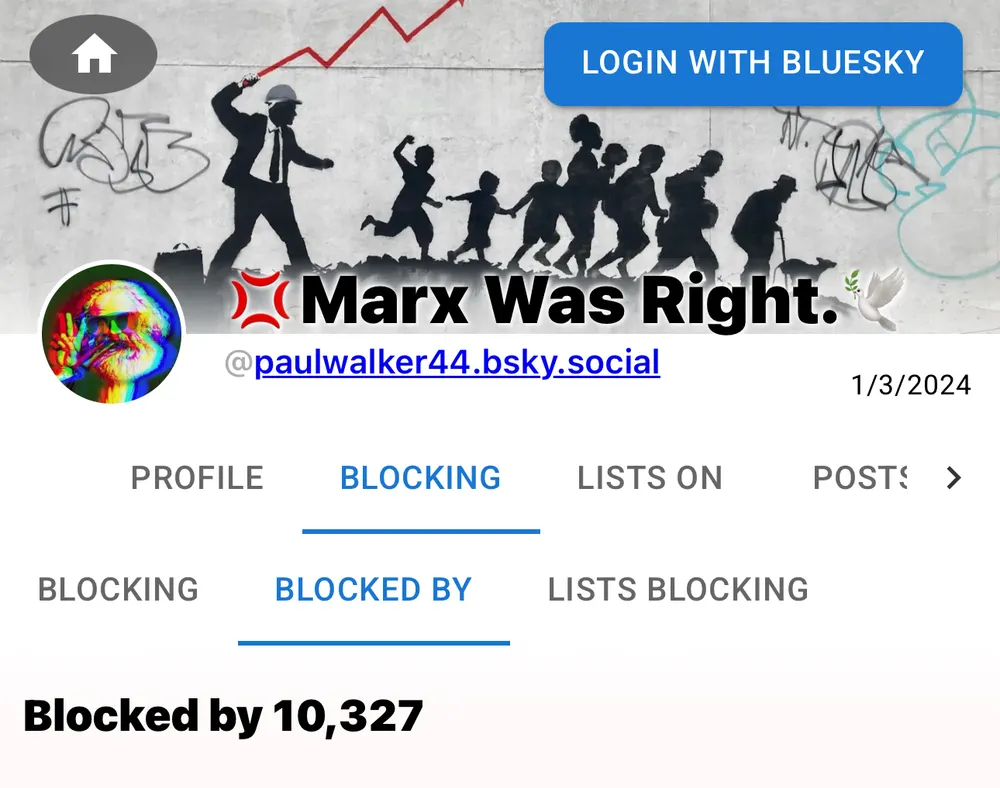Open the Posts tab
This screenshot has width=1000, height=788.
860,478
